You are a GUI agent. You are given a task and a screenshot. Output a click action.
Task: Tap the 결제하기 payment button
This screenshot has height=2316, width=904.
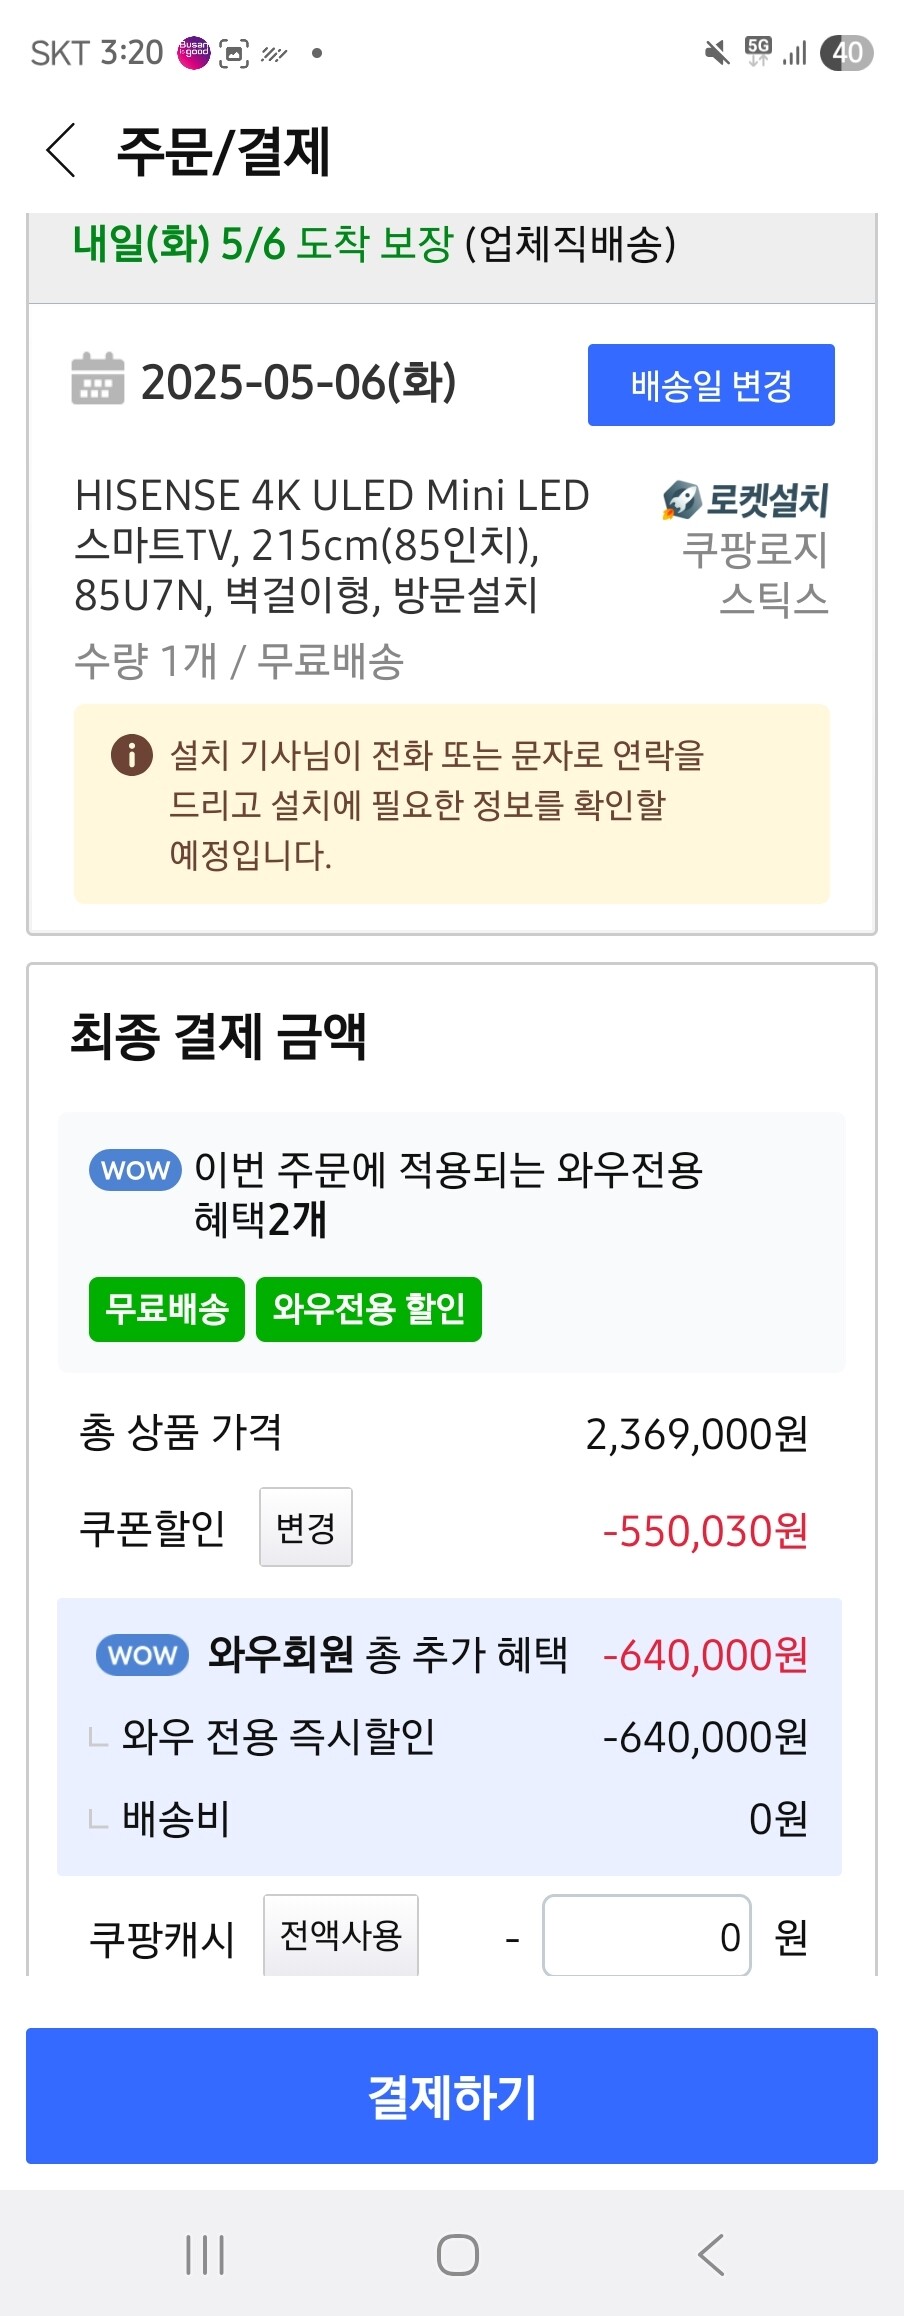click(452, 2096)
